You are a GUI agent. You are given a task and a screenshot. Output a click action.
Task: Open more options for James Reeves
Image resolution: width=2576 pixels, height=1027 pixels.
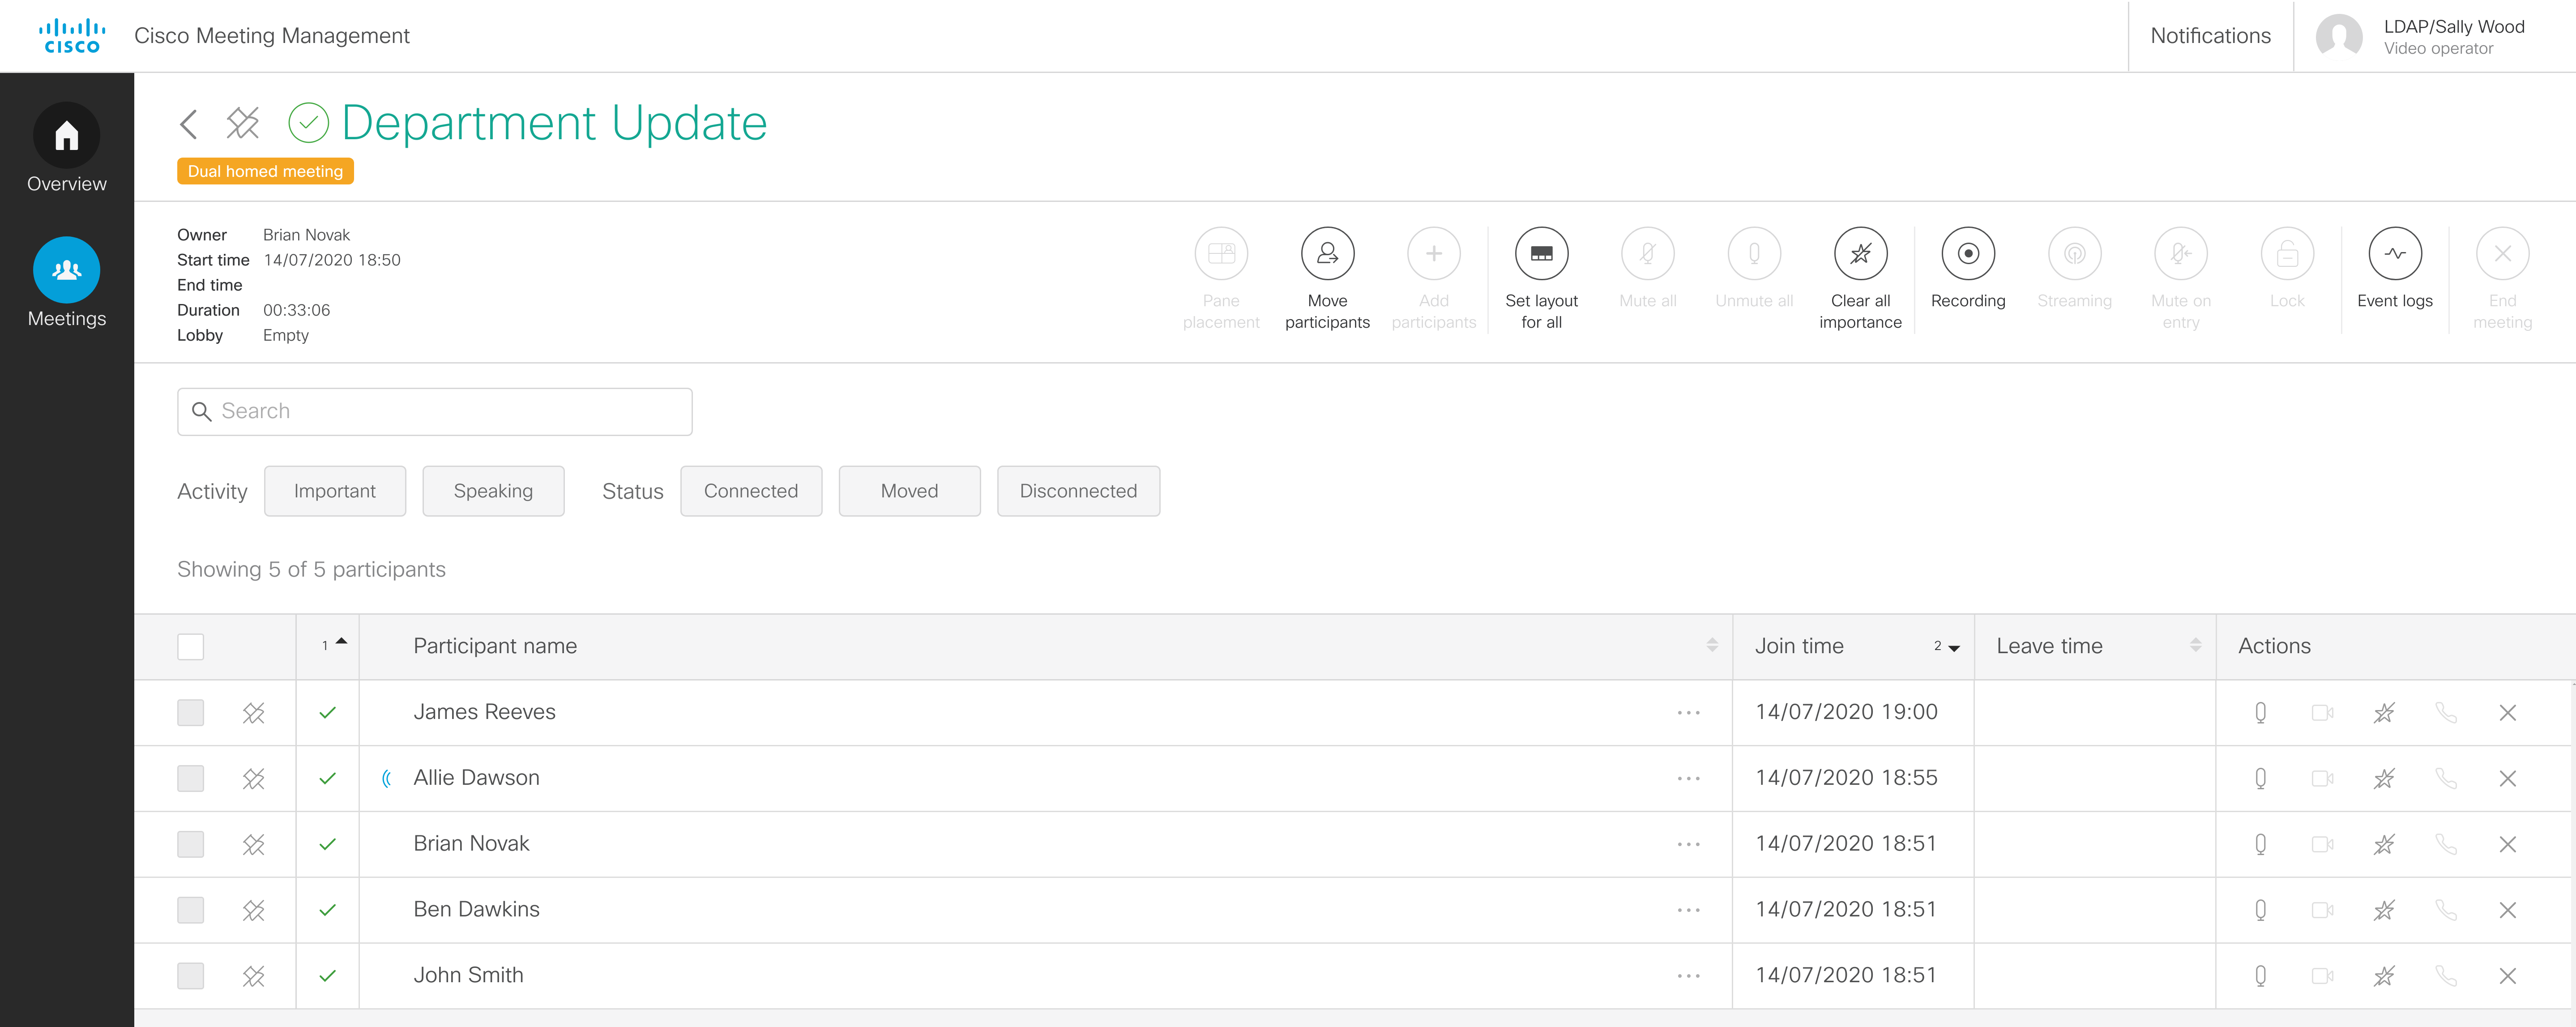coord(1688,713)
